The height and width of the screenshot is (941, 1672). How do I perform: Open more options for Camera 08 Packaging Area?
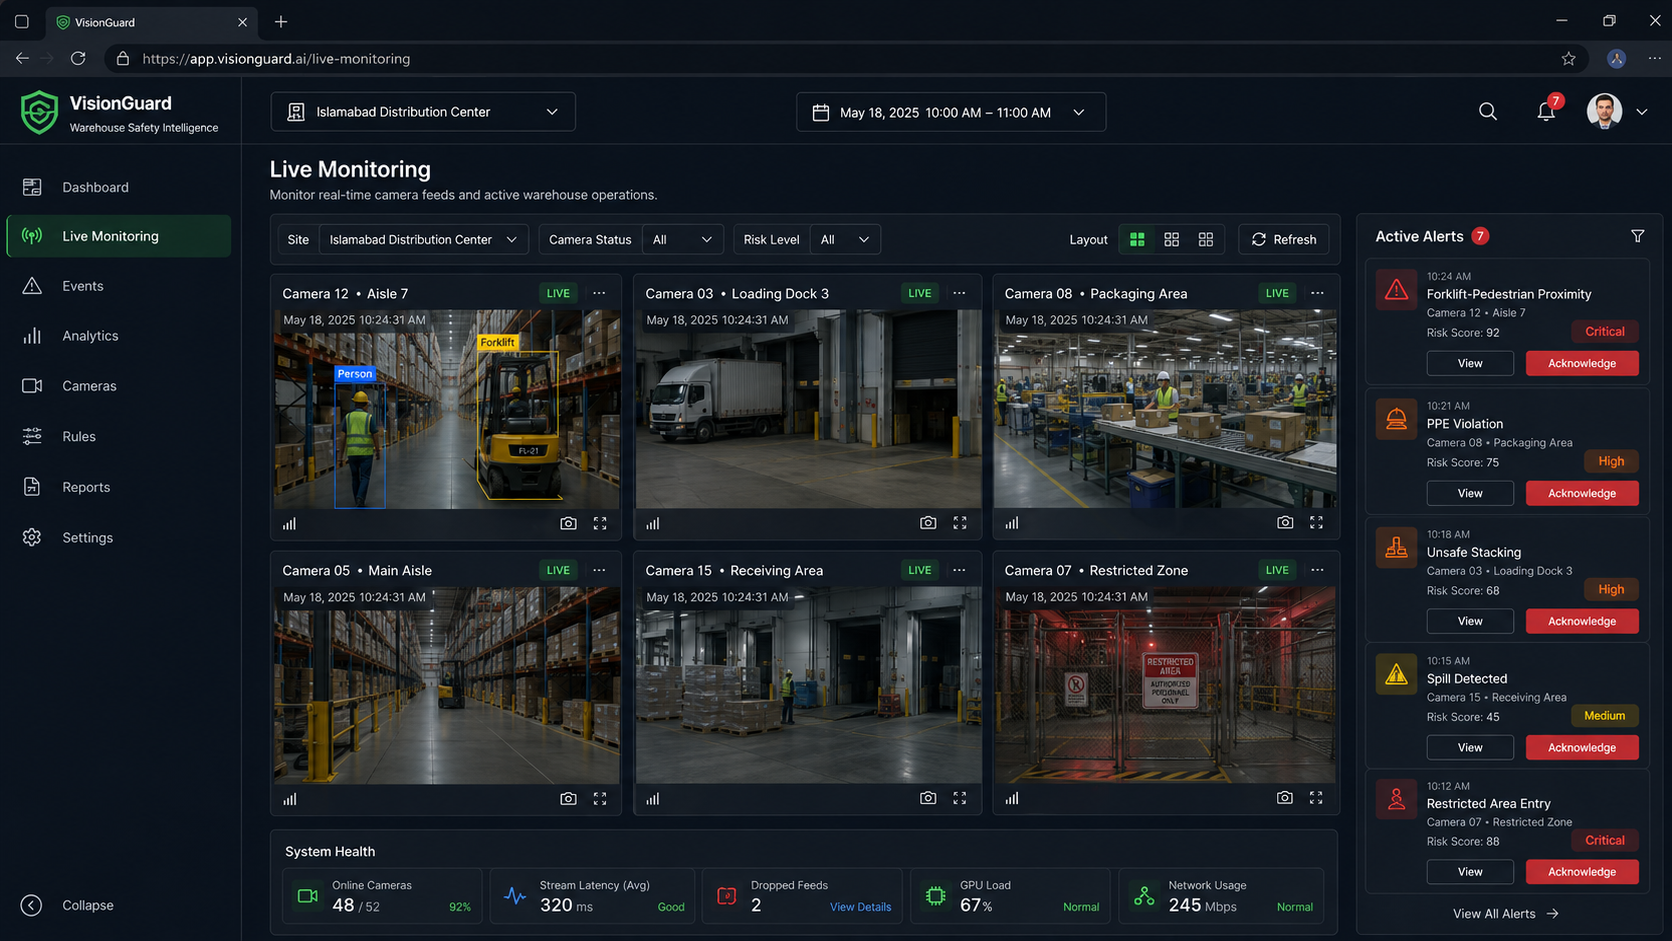[x=1317, y=293]
